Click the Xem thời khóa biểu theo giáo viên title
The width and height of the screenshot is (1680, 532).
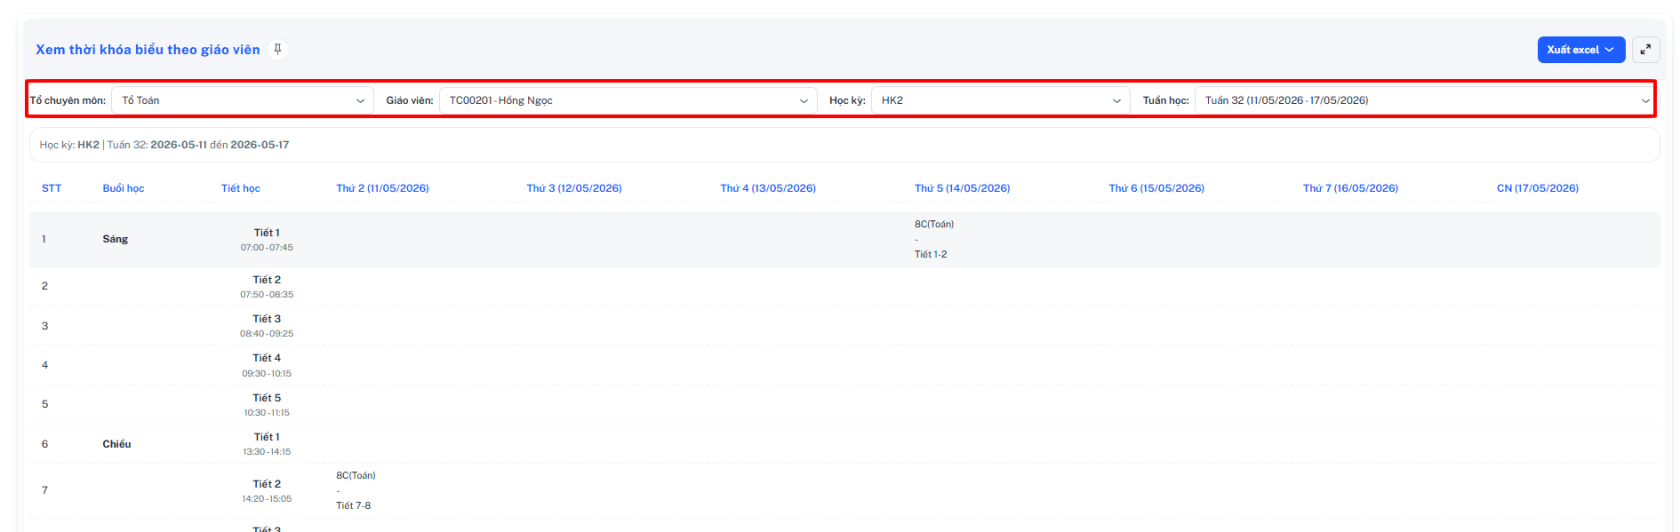coord(148,49)
